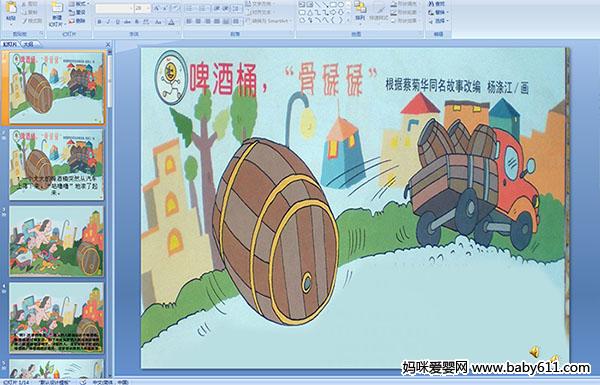The width and height of the screenshot is (600, 385).
Task: Click the Paste icon in clipboard group
Action: [11, 8]
